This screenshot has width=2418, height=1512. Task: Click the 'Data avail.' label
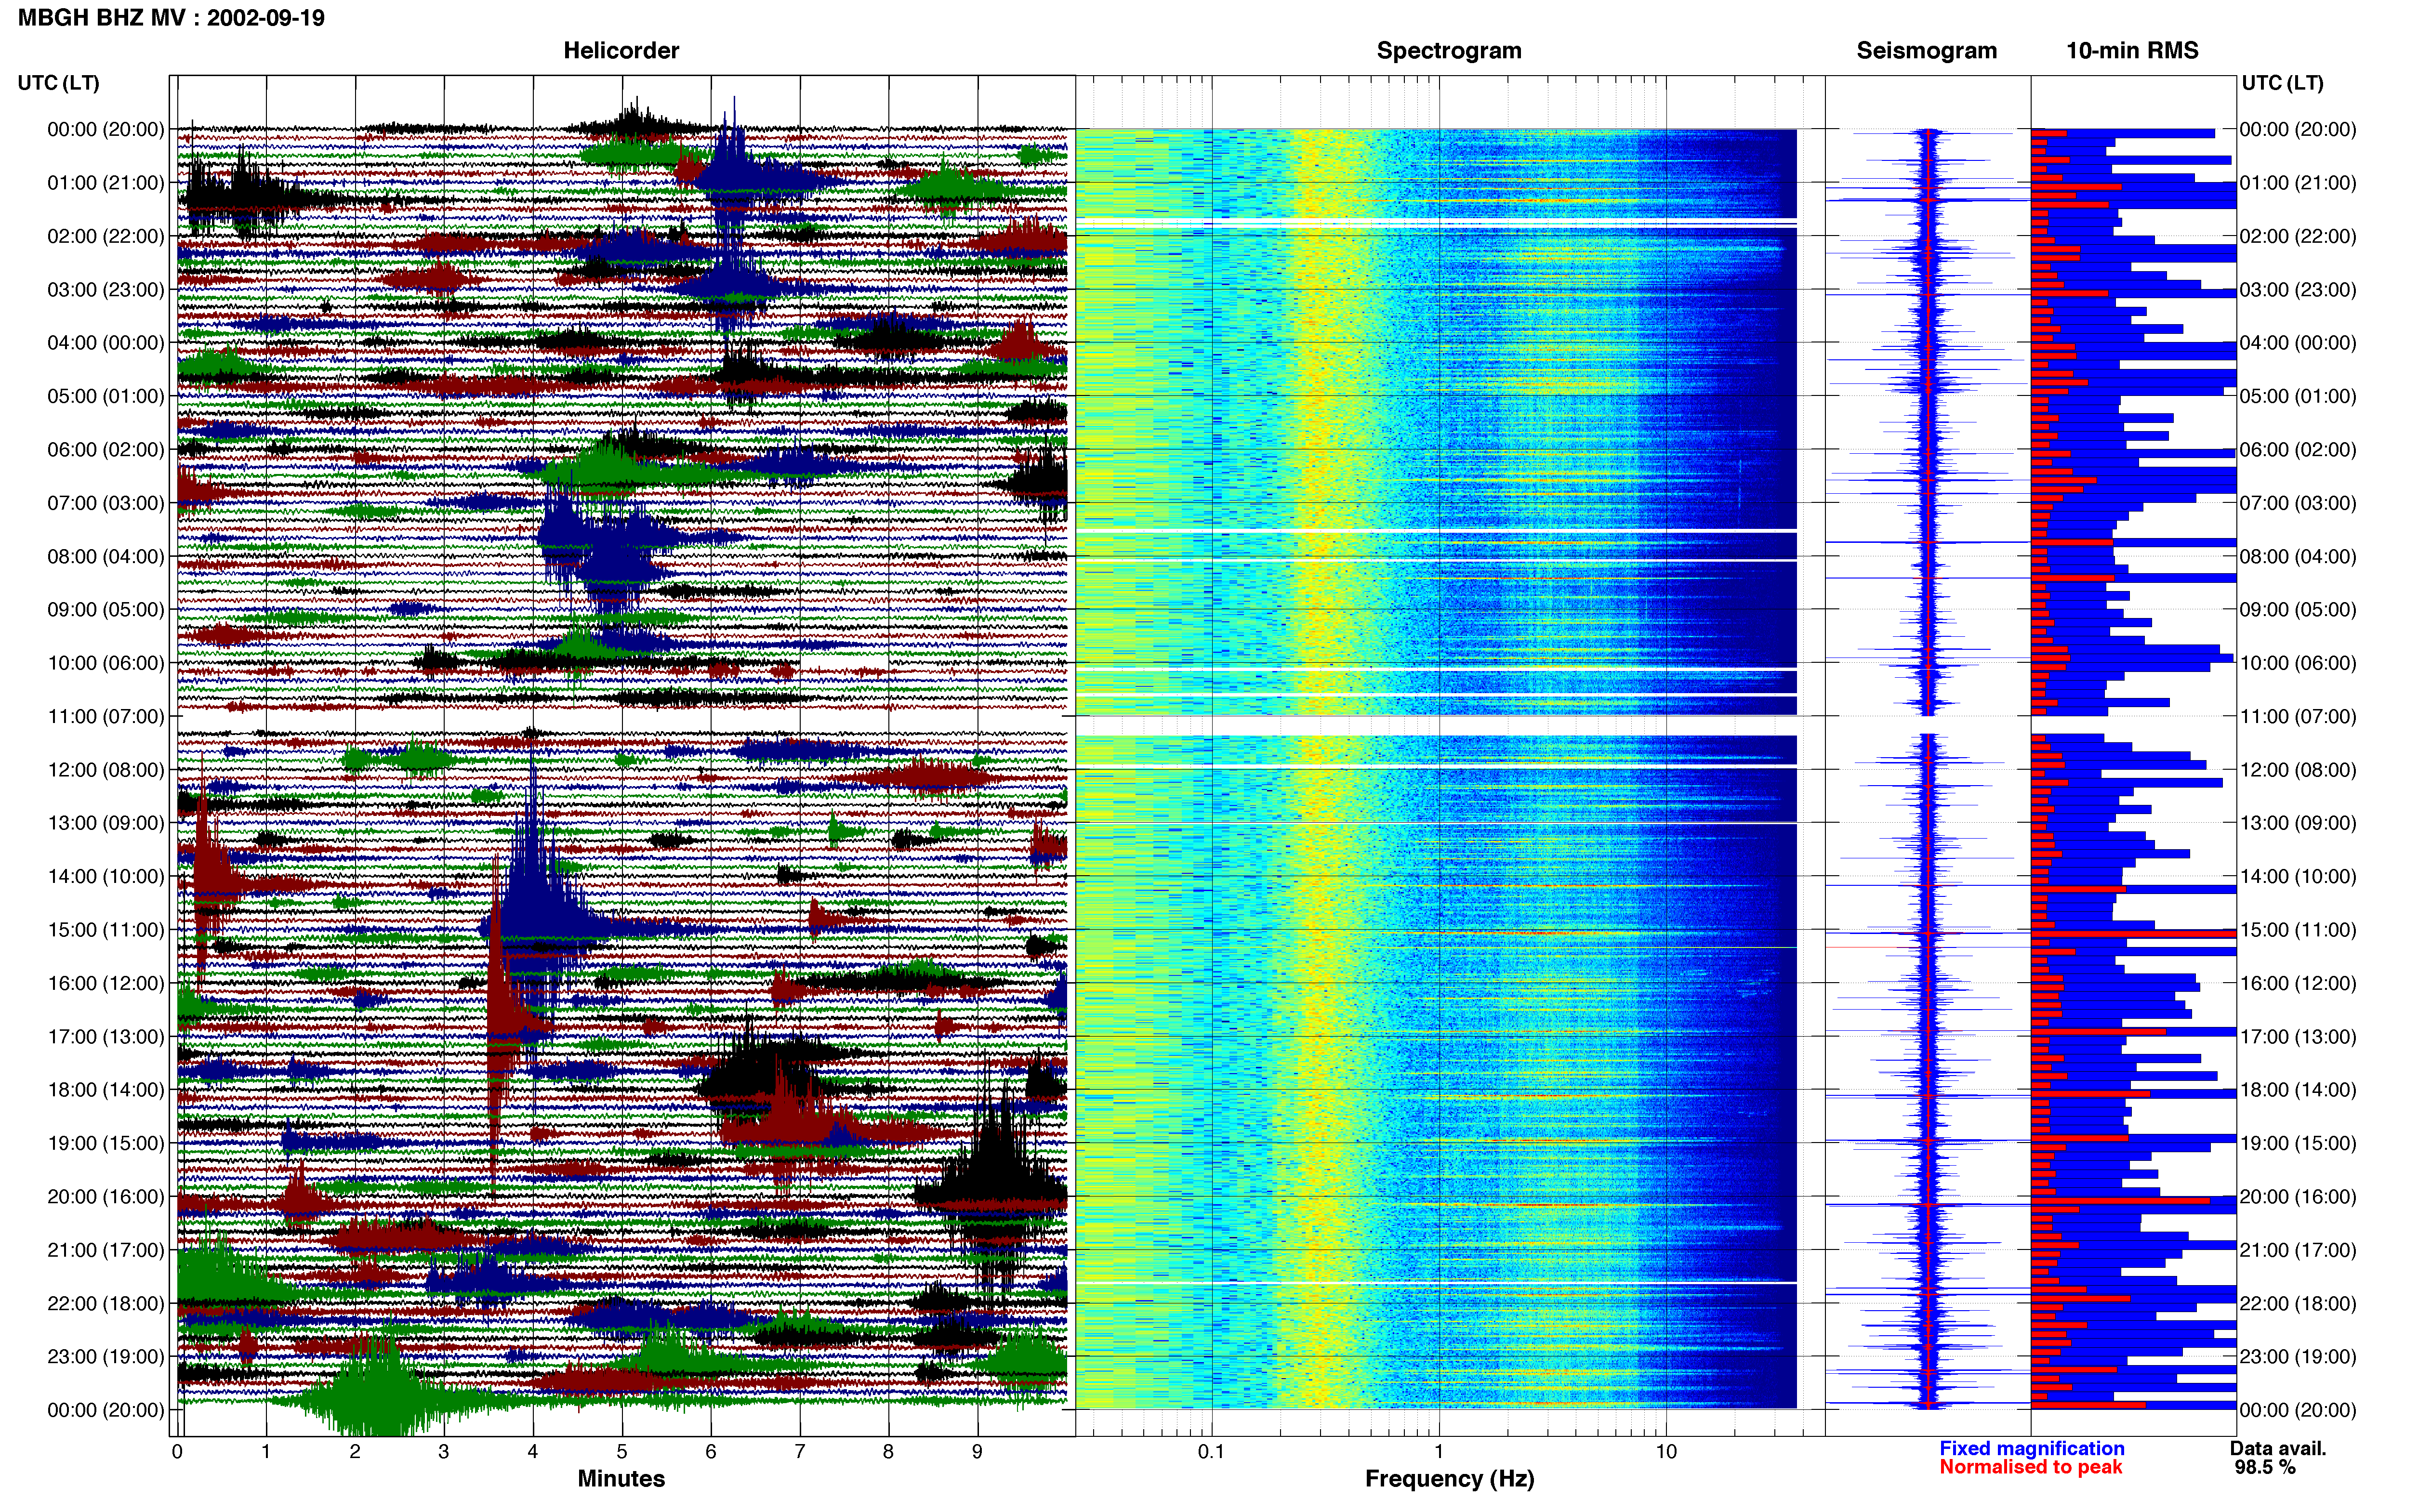[2278, 1448]
